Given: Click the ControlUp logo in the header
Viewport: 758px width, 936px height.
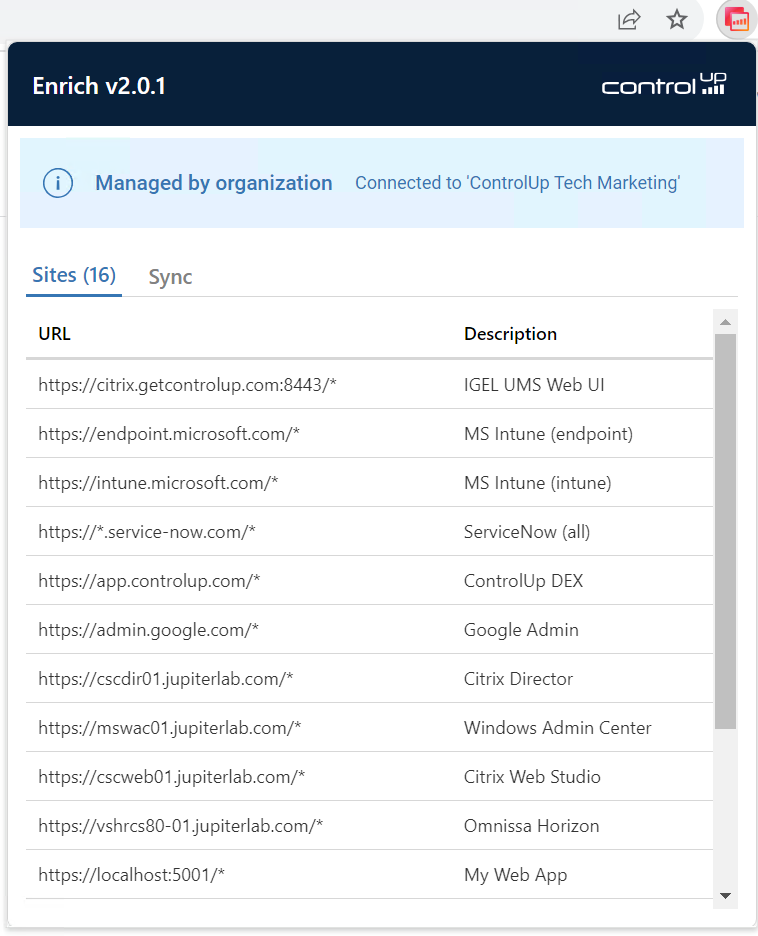Looking at the screenshot, I should 664,84.
